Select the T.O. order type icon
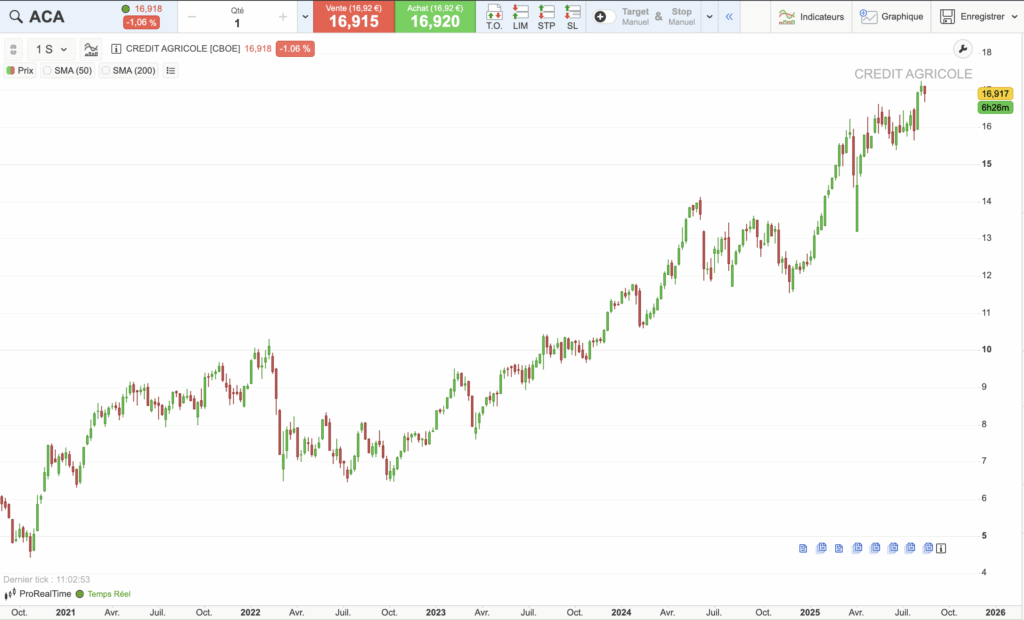The image size is (1024, 620). [x=493, y=16]
